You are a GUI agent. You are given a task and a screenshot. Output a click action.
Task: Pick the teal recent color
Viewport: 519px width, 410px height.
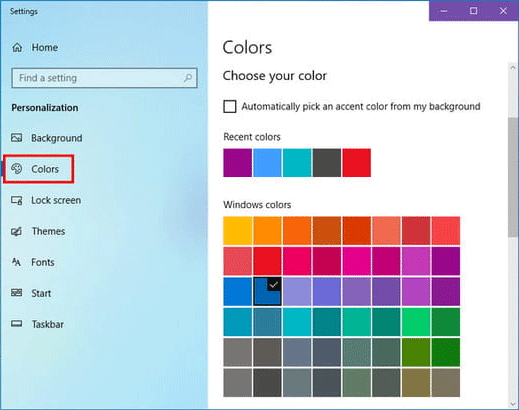tap(297, 163)
